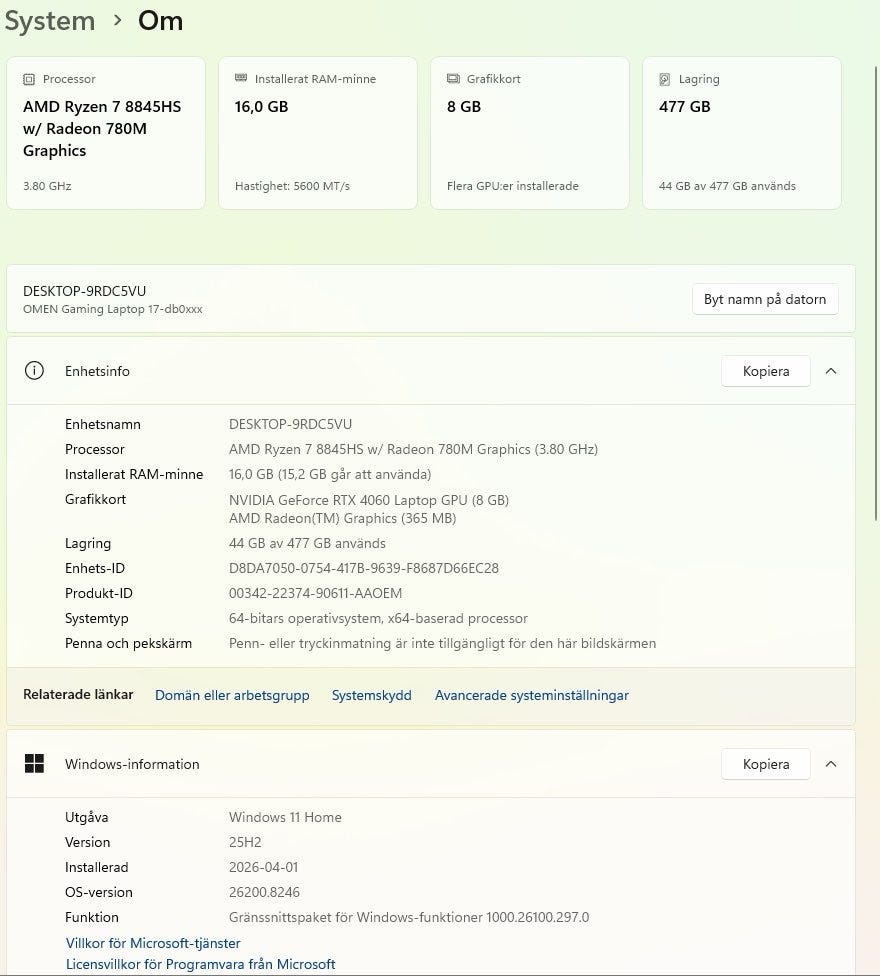Collapse the Enhetsinfo section chevron
The image size is (880, 976).
point(831,371)
